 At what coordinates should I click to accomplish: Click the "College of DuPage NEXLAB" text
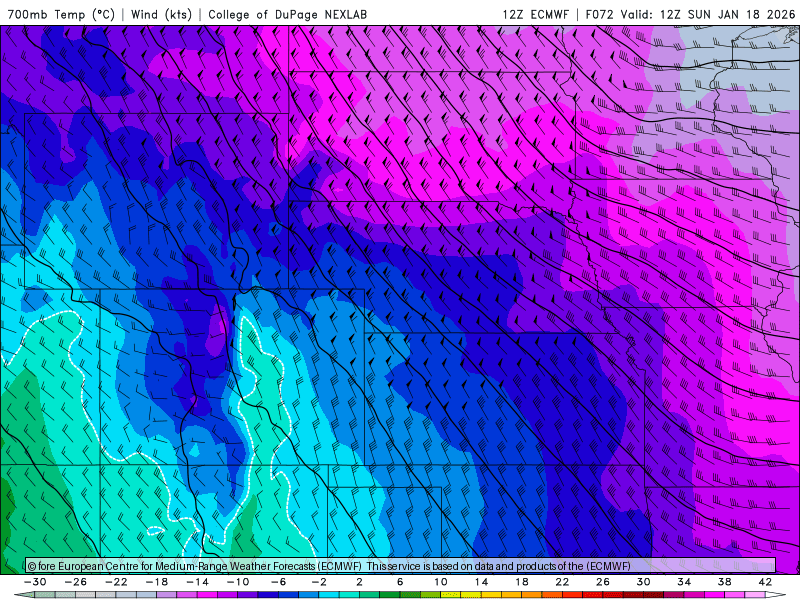coord(287,14)
